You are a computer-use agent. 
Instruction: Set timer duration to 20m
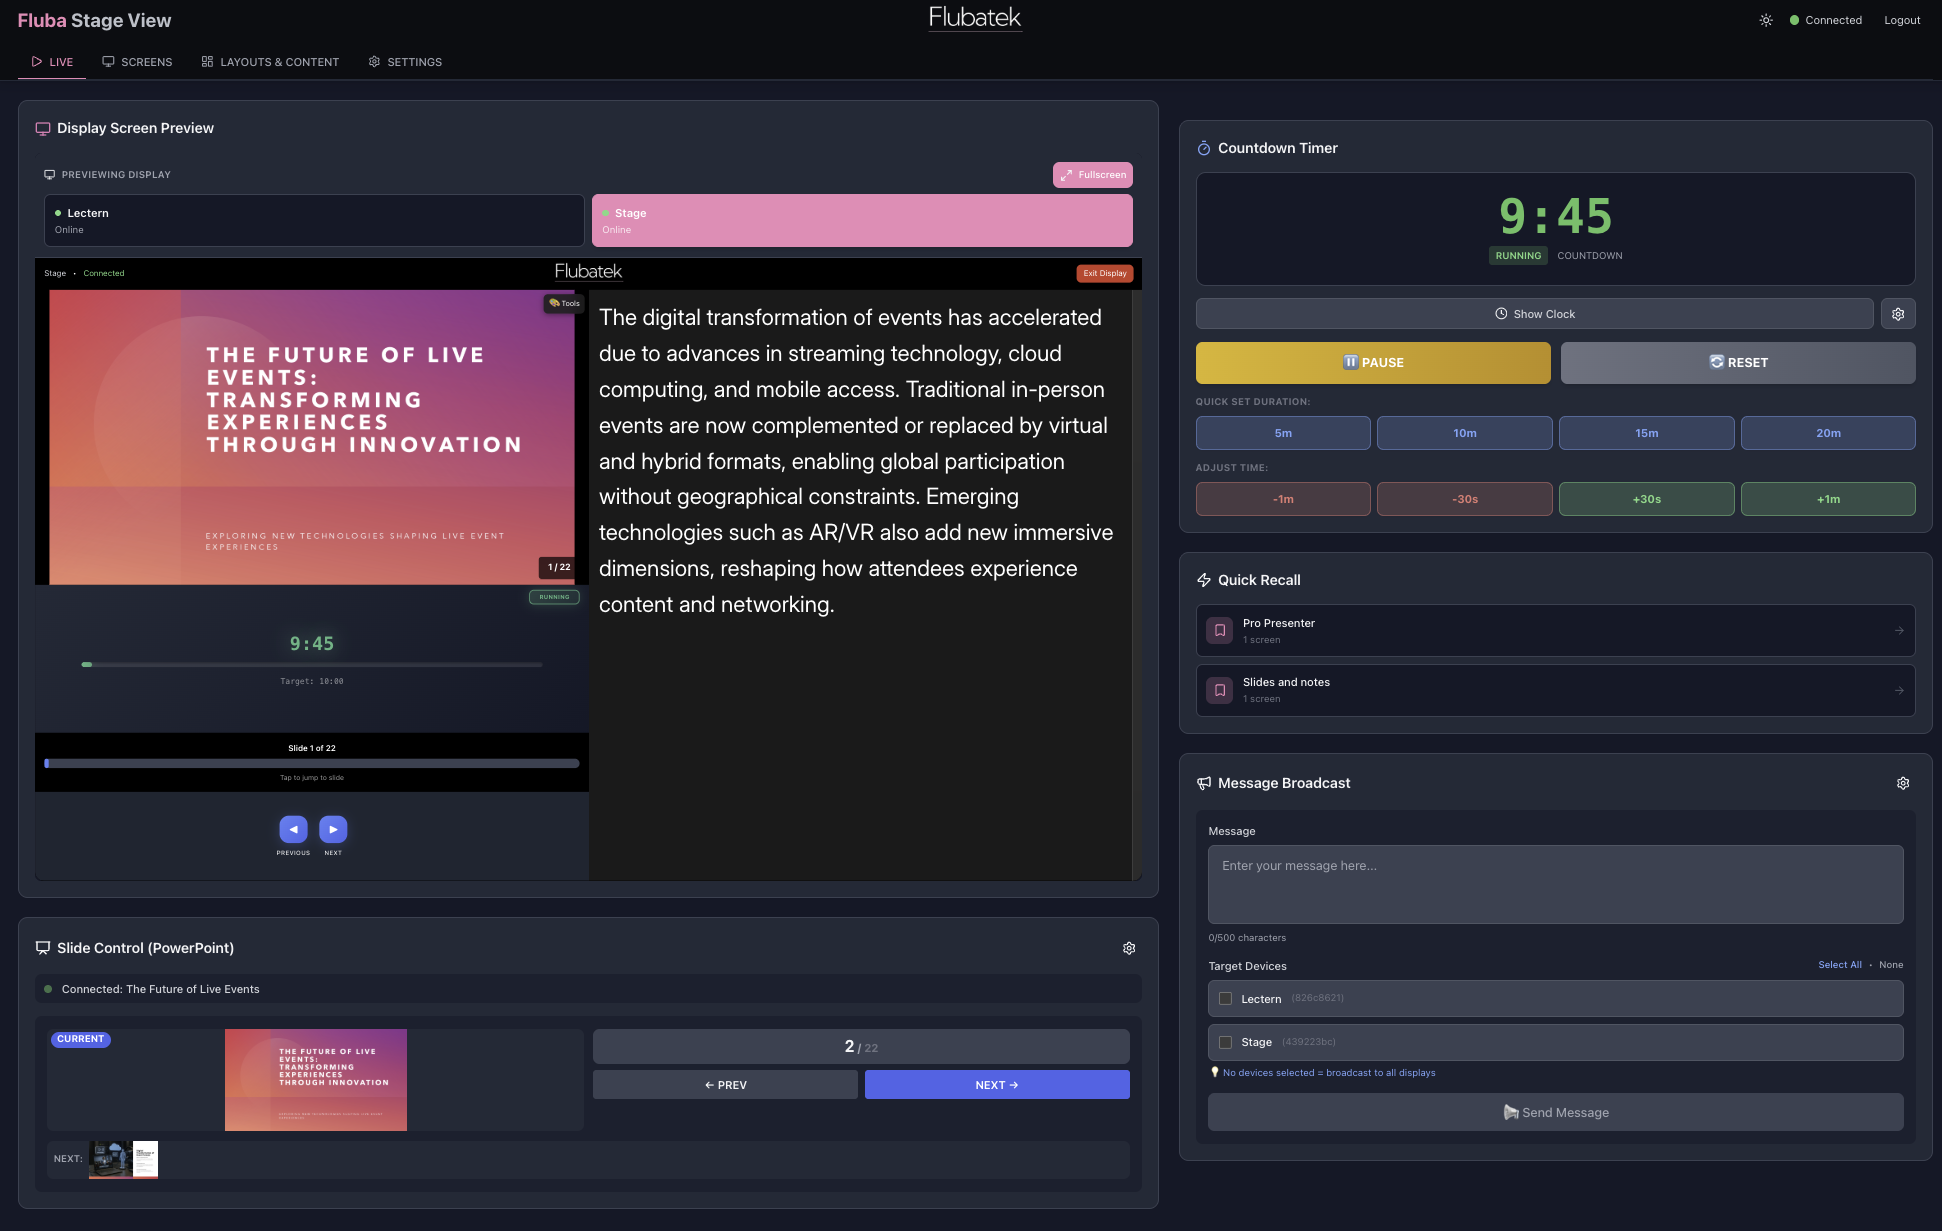(1828, 433)
